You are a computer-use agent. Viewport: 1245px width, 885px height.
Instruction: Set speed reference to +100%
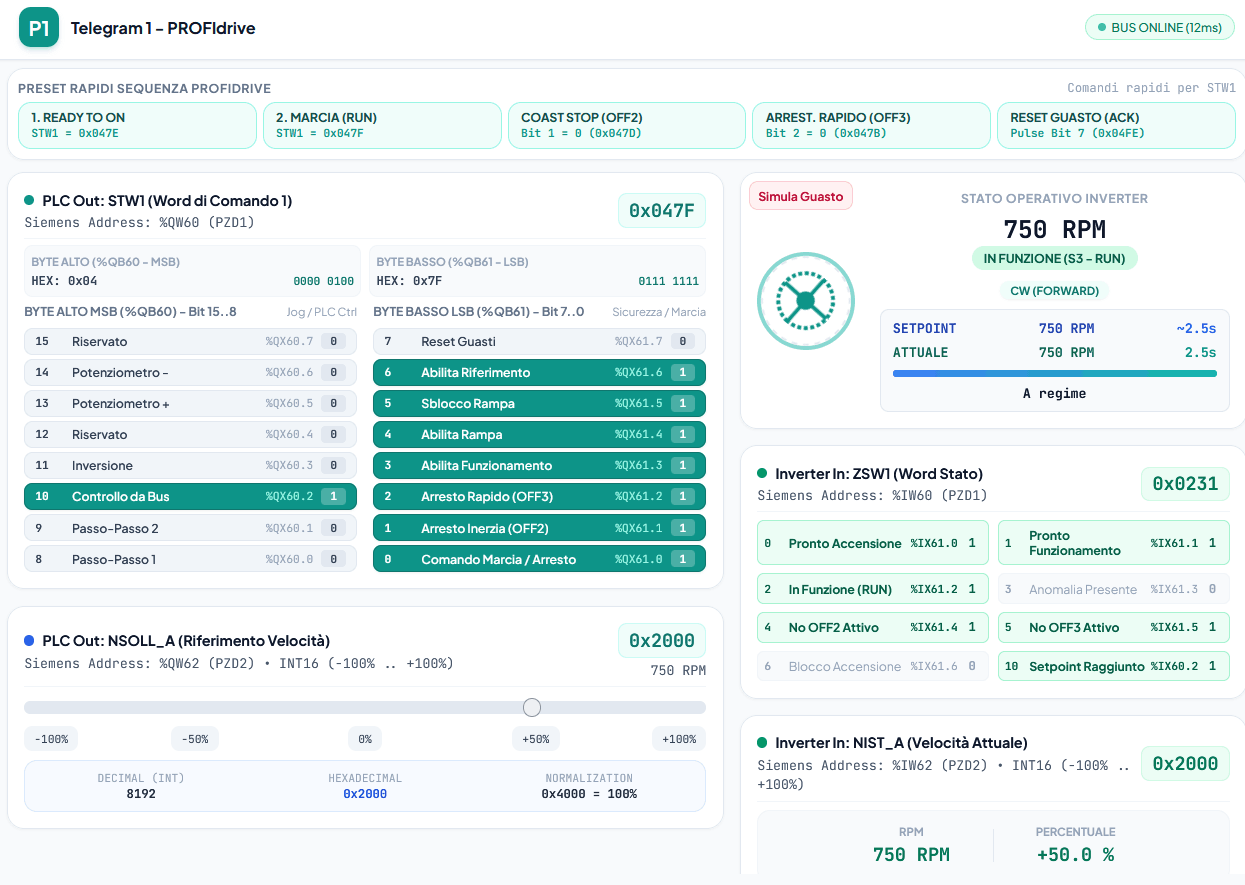679,739
